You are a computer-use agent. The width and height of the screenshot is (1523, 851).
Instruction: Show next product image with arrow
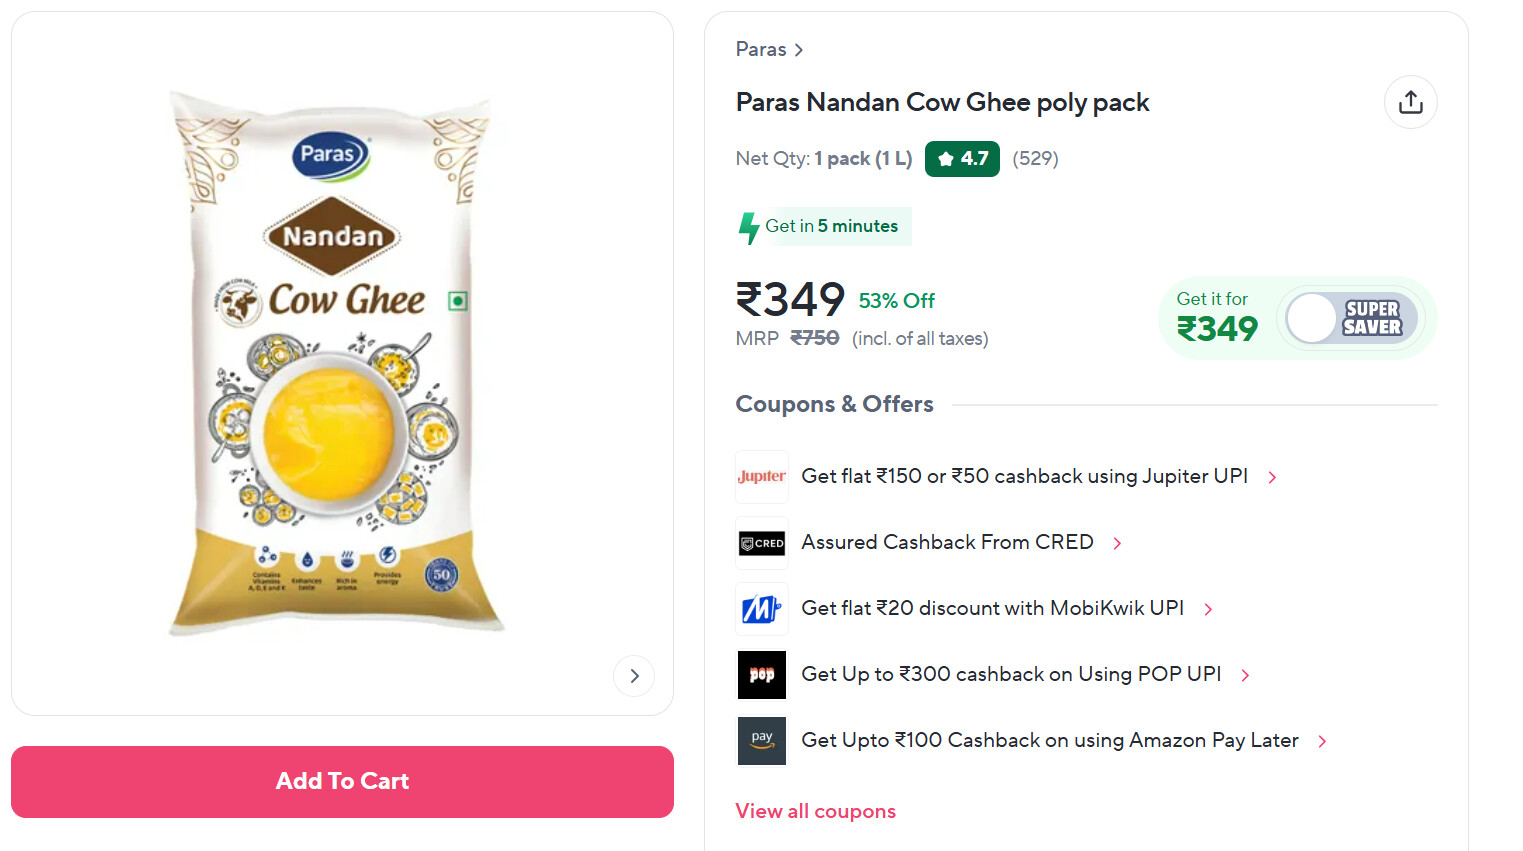click(634, 676)
